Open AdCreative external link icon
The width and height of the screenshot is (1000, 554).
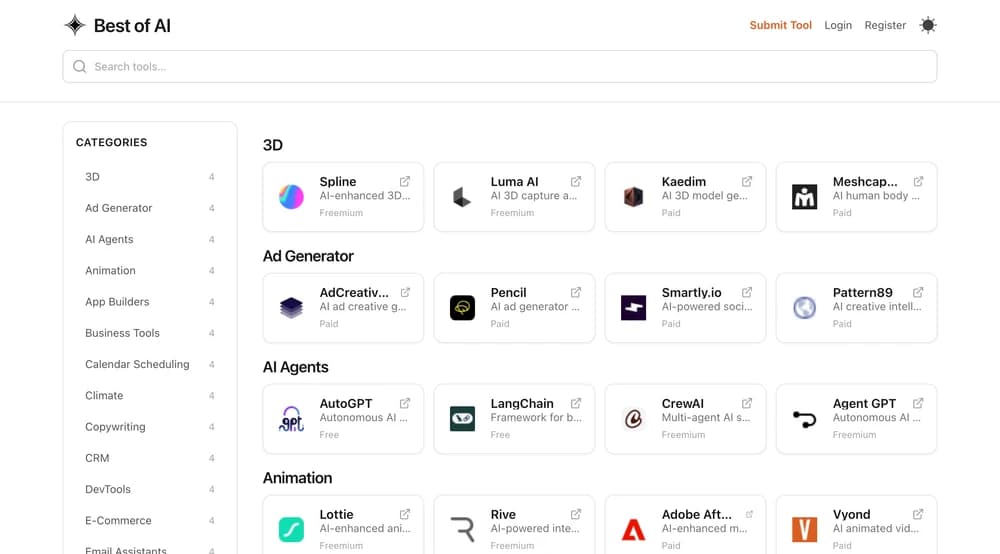(x=405, y=293)
